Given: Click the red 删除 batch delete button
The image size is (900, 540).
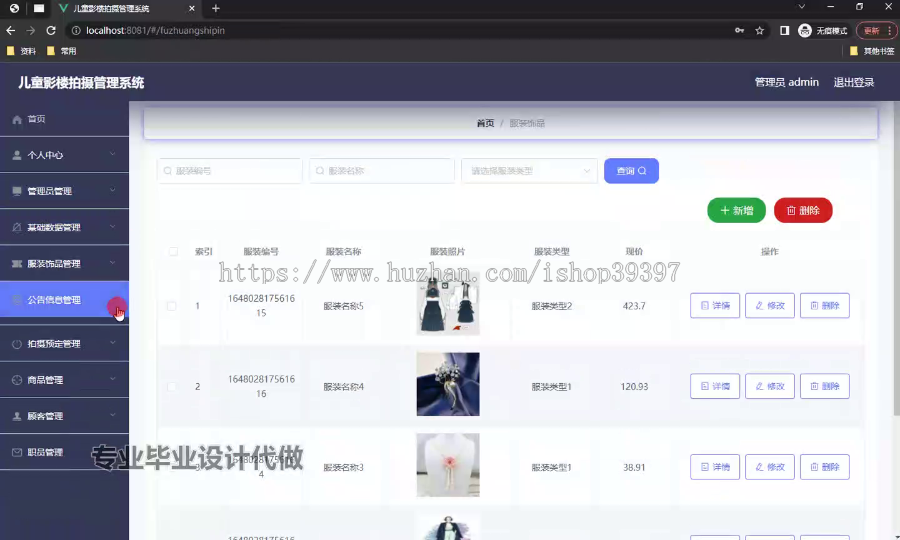Looking at the screenshot, I should (x=803, y=211).
